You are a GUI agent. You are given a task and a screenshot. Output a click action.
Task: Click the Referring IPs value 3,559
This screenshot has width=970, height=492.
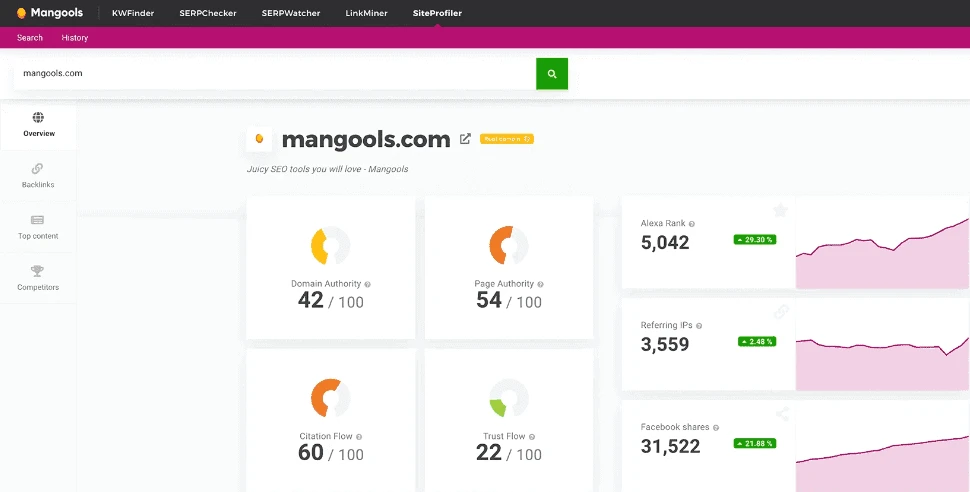665,345
